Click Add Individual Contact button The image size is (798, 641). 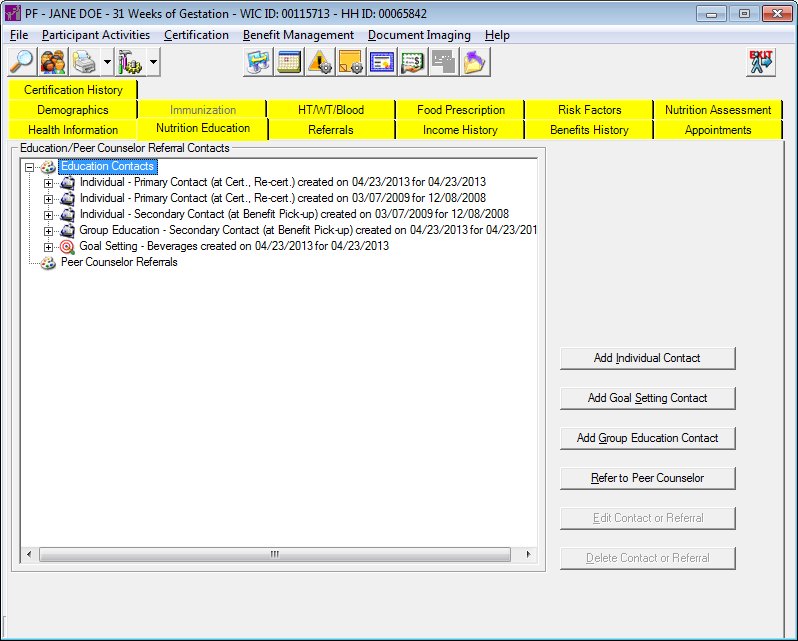tap(647, 358)
